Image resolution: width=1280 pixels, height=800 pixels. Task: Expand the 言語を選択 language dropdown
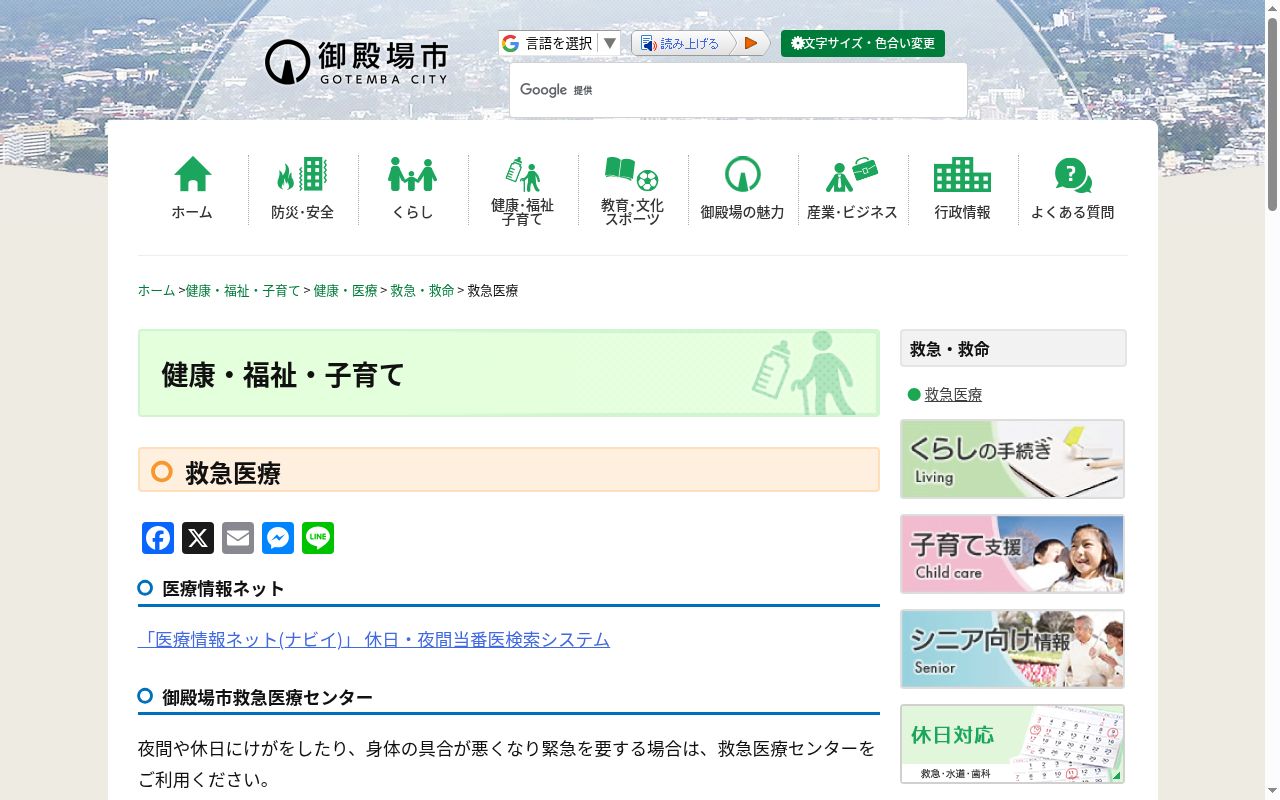[560, 43]
